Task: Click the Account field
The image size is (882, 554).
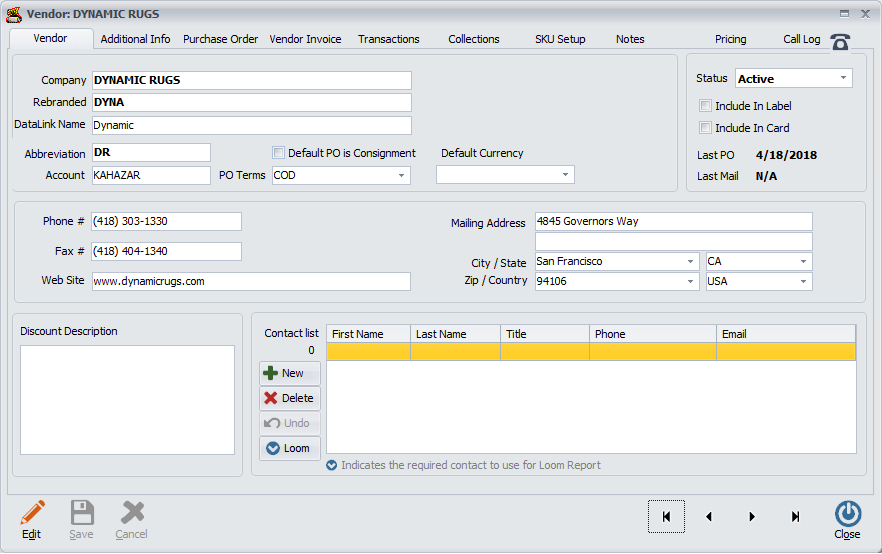Action: coord(151,175)
